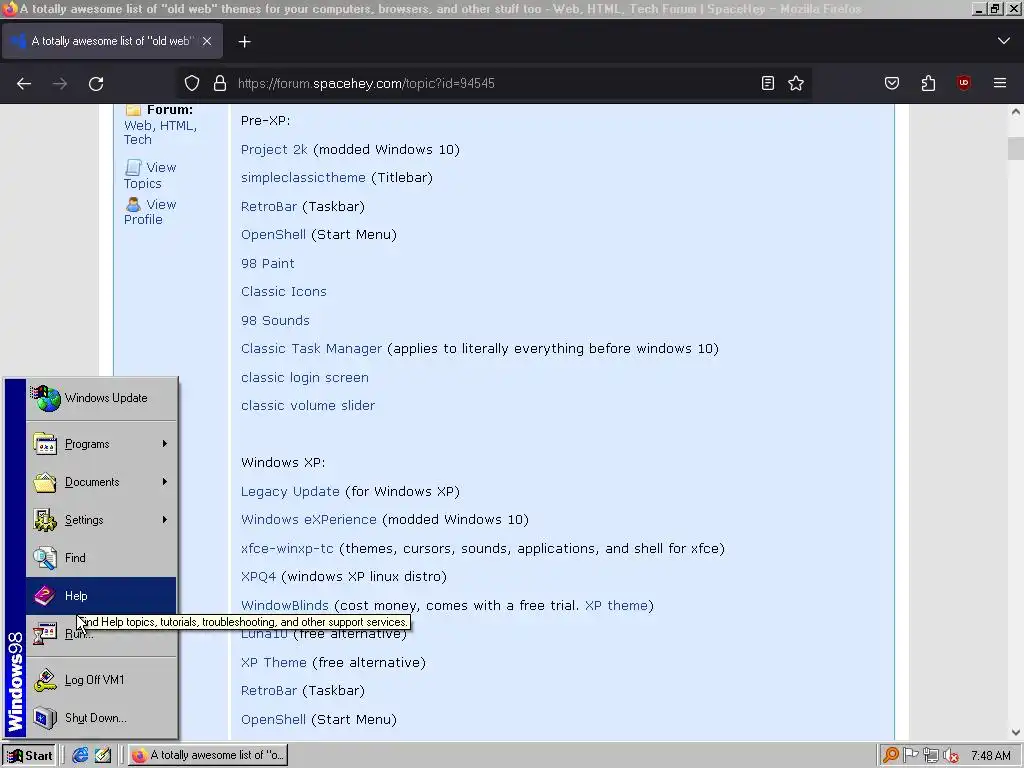Click the Shut Down monitor icon
1024x768 pixels.
point(44,718)
